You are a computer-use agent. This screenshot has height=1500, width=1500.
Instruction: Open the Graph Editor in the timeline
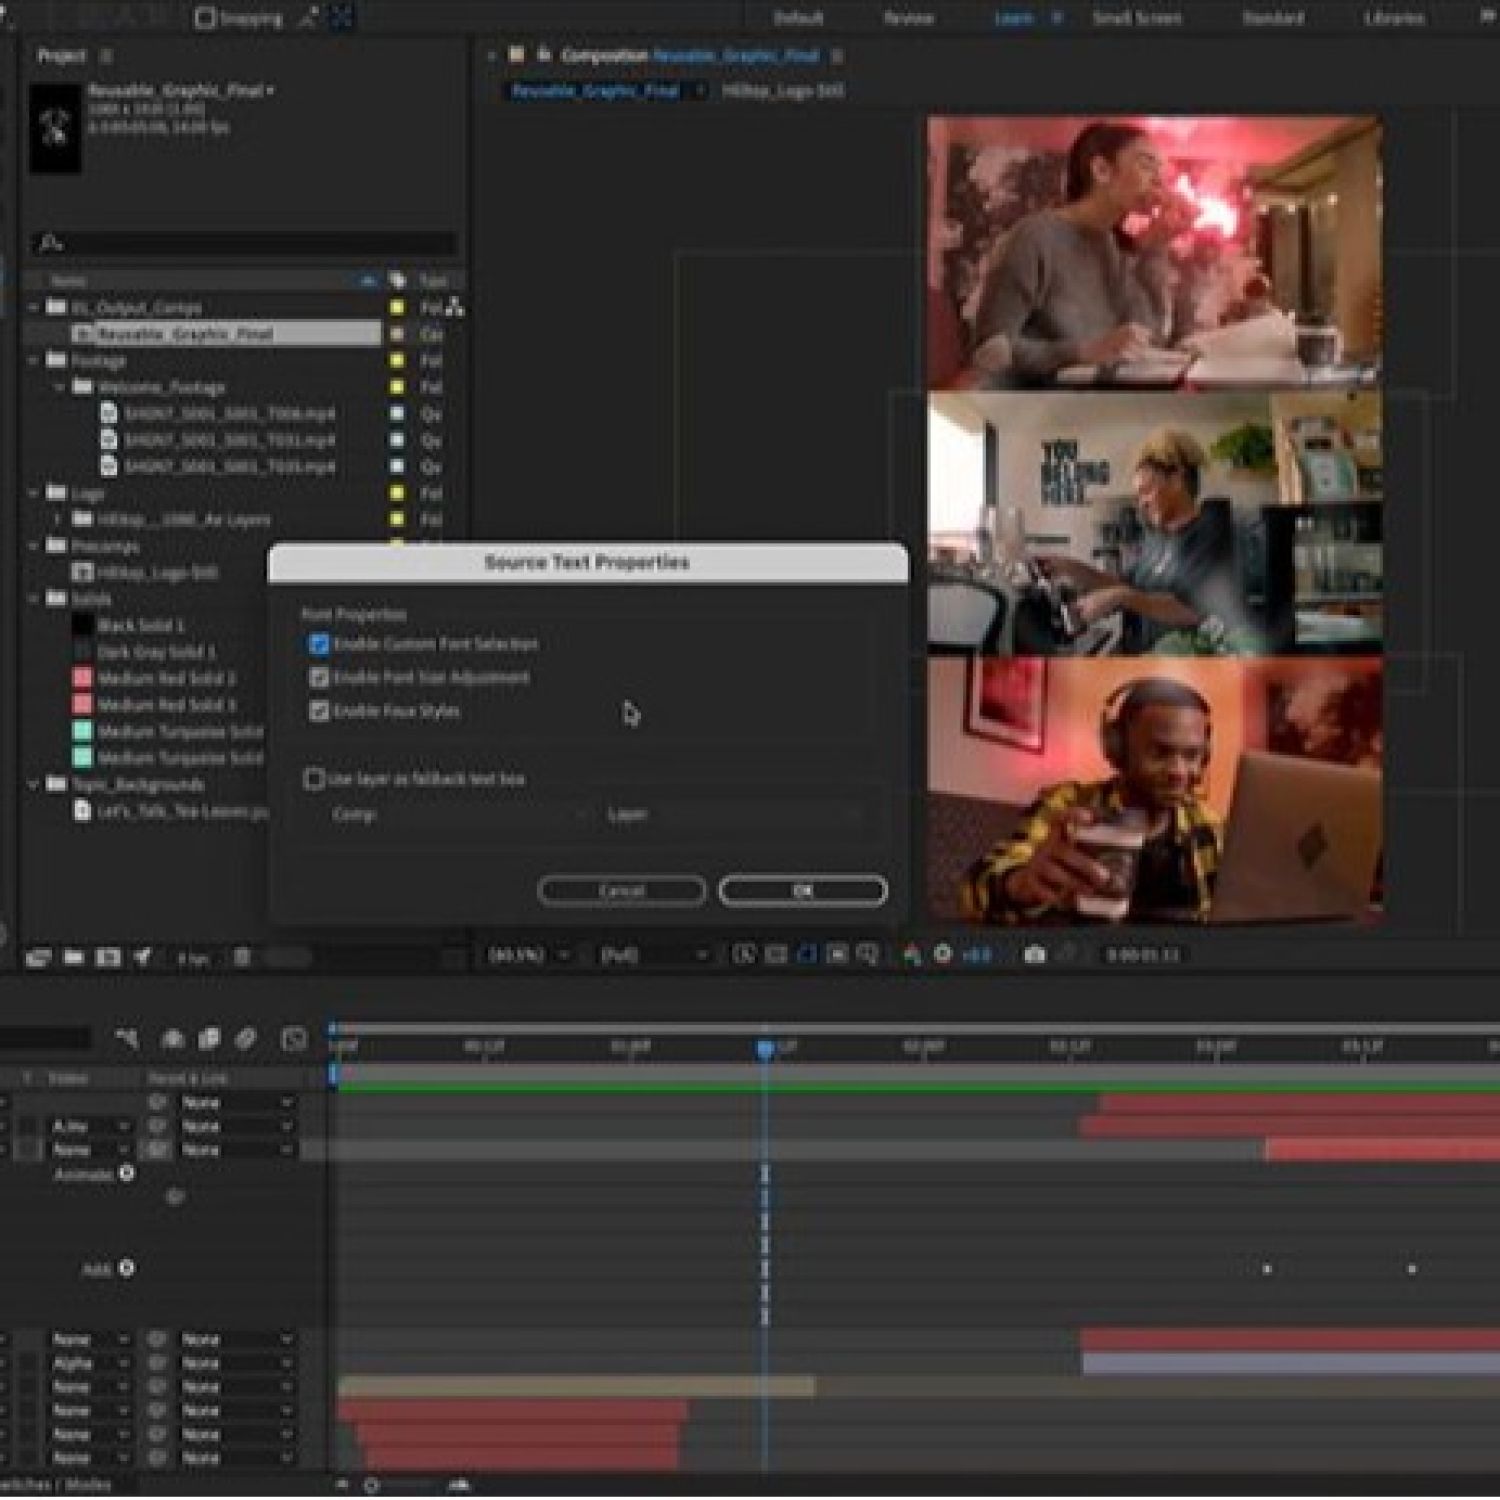[294, 1039]
